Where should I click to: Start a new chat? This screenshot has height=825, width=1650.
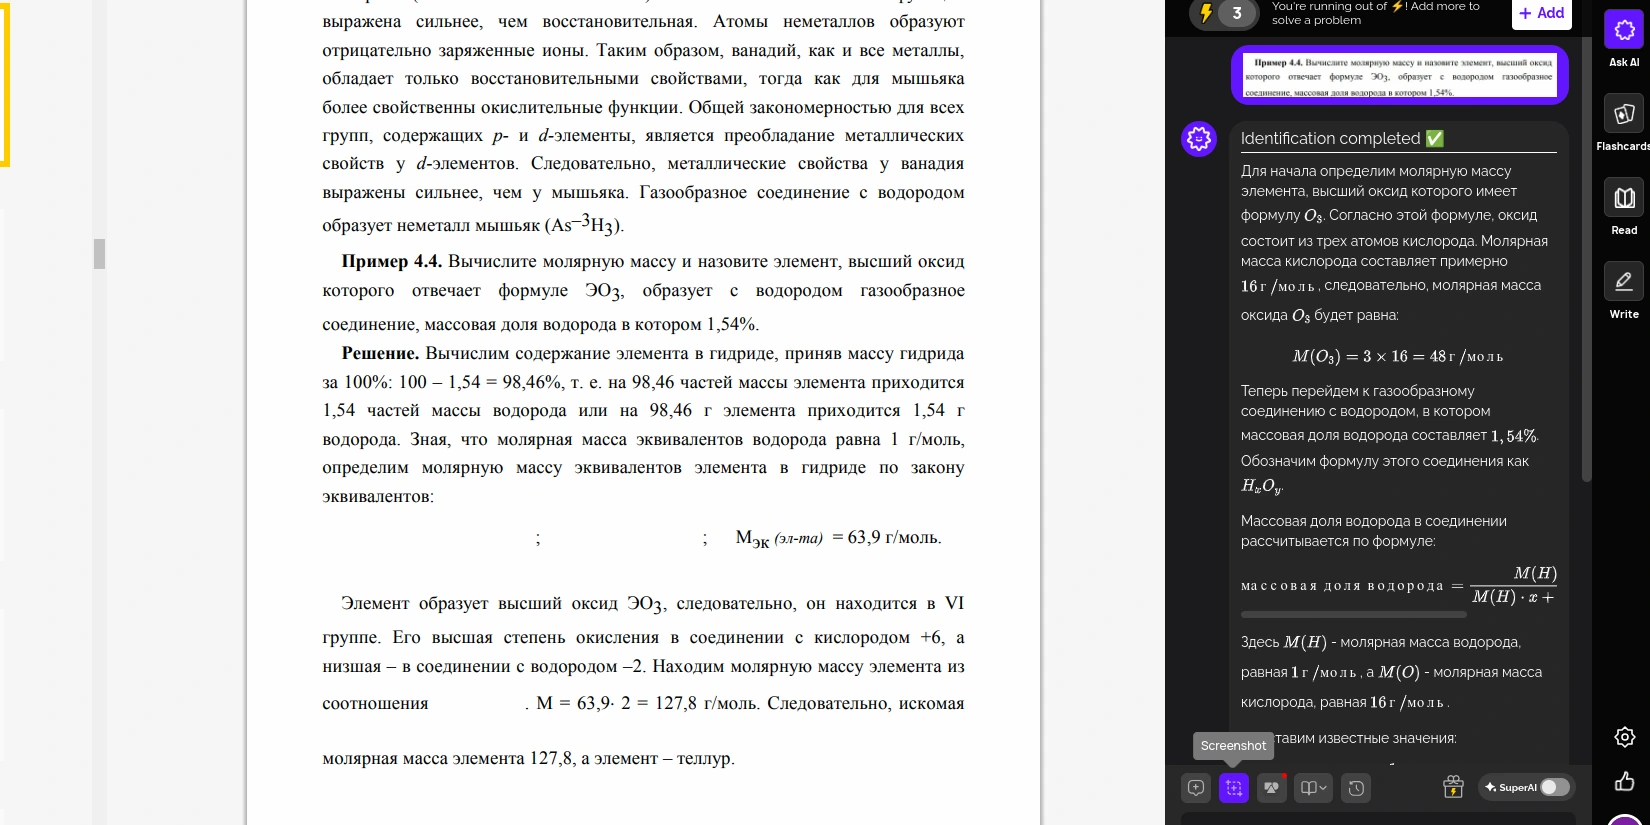1196,788
